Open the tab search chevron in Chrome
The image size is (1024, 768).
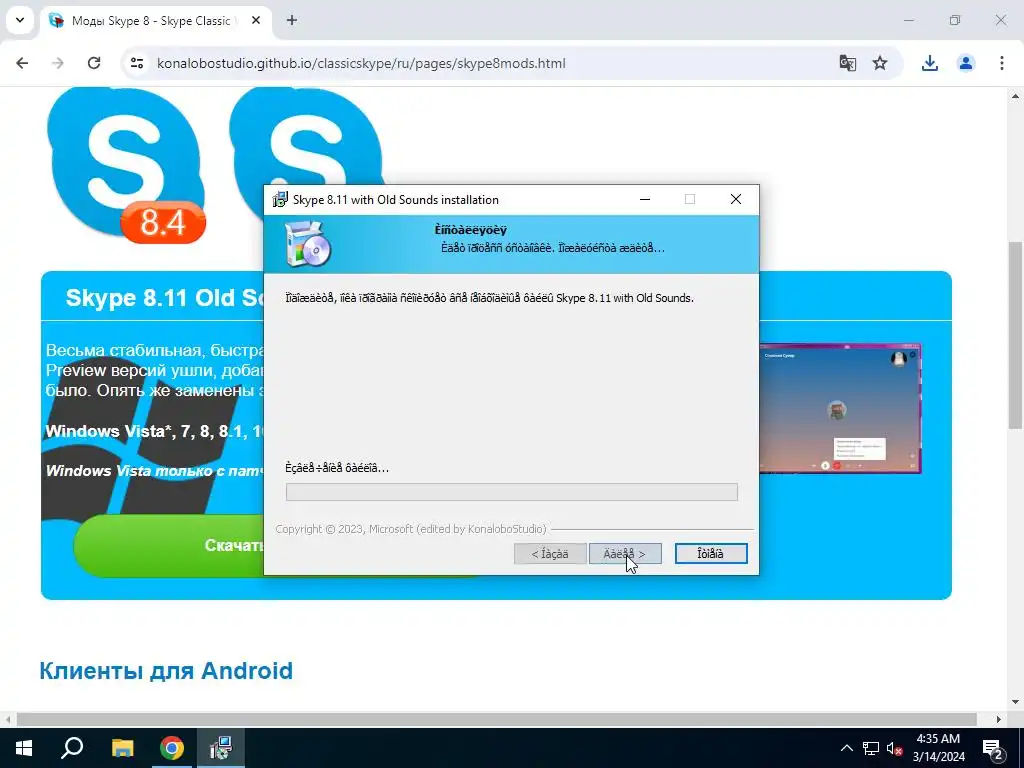20,20
